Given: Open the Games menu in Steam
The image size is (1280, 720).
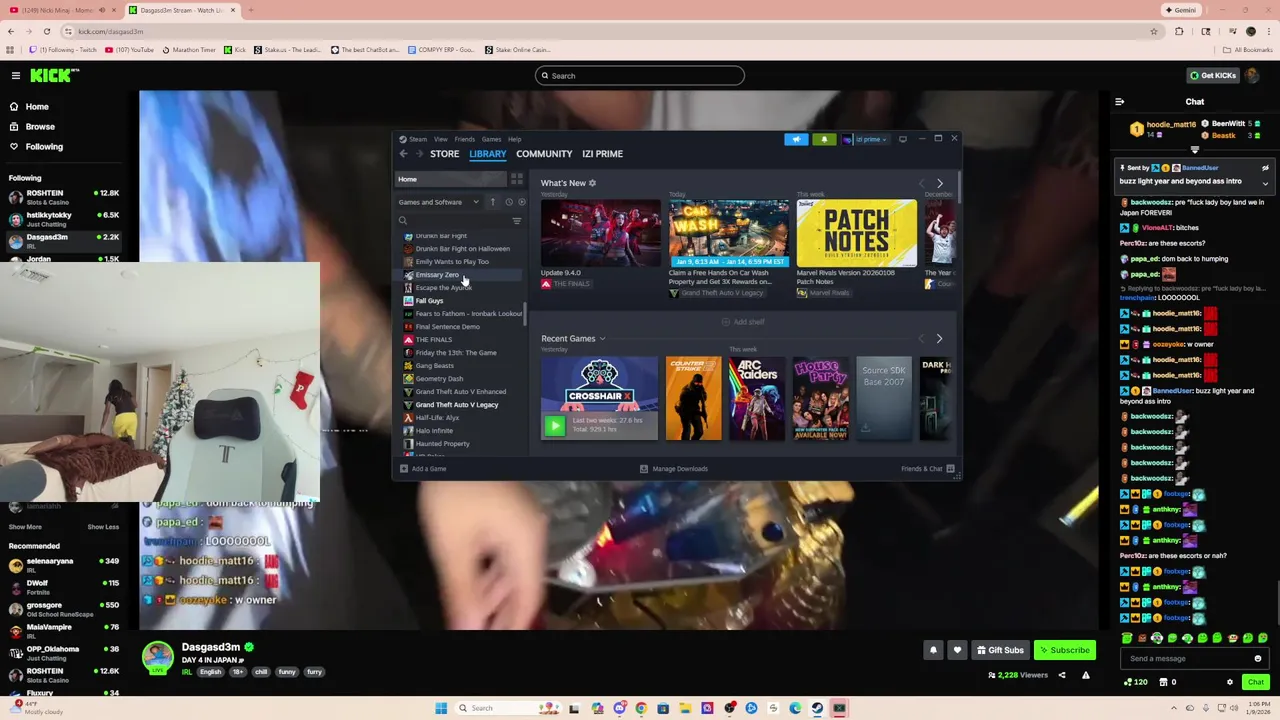Looking at the screenshot, I should pyautogui.click(x=491, y=139).
